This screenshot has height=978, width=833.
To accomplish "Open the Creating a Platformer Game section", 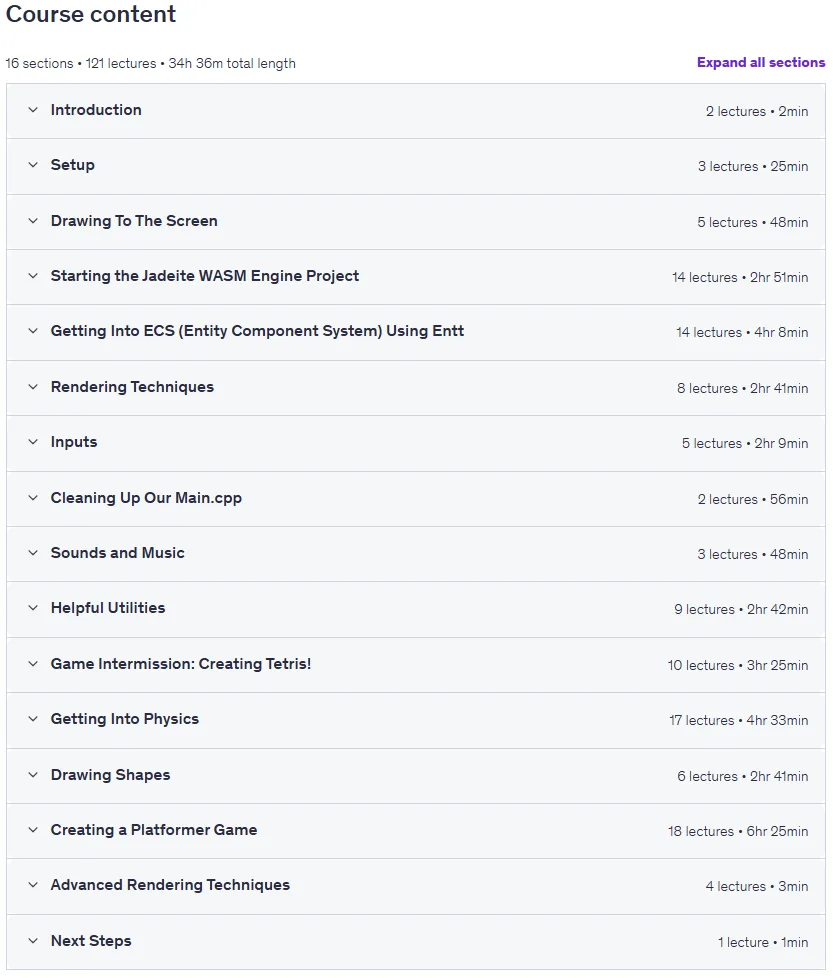I will 416,831.
